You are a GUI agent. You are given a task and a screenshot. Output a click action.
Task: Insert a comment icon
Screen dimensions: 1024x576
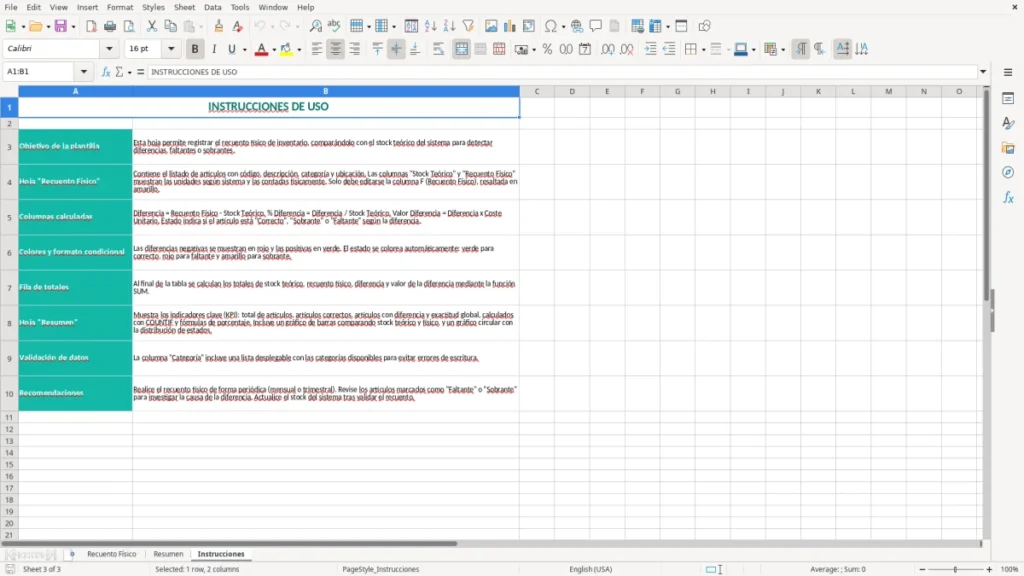596,26
